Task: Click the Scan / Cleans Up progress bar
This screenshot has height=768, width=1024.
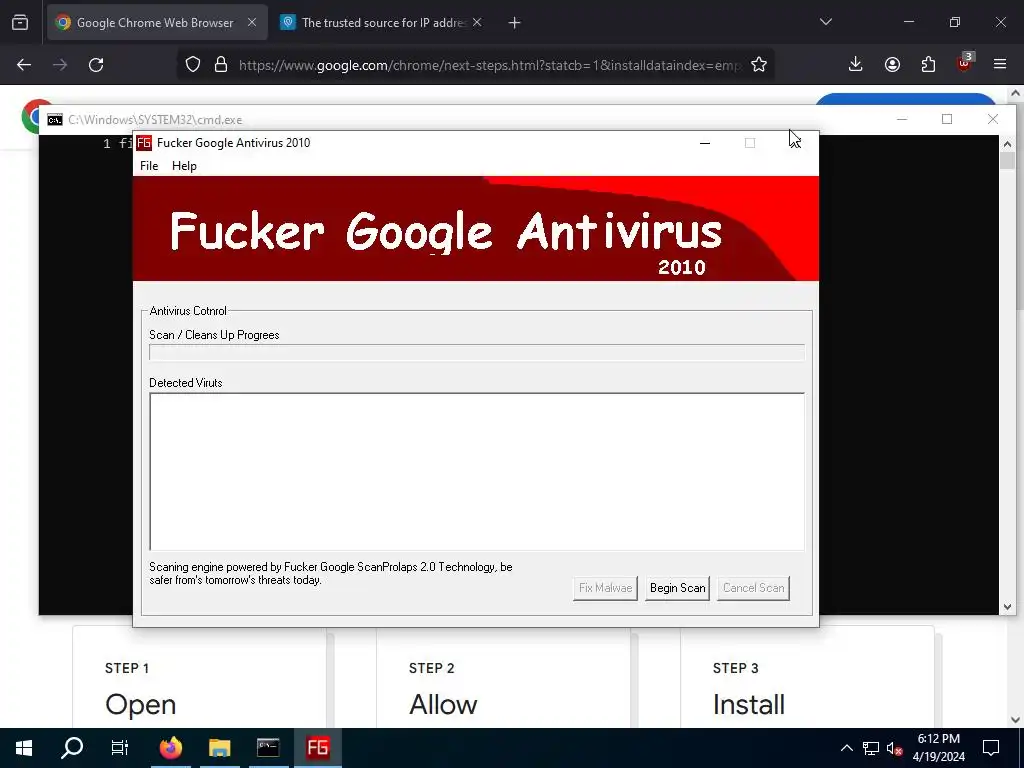Action: pyautogui.click(x=477, y=353)
